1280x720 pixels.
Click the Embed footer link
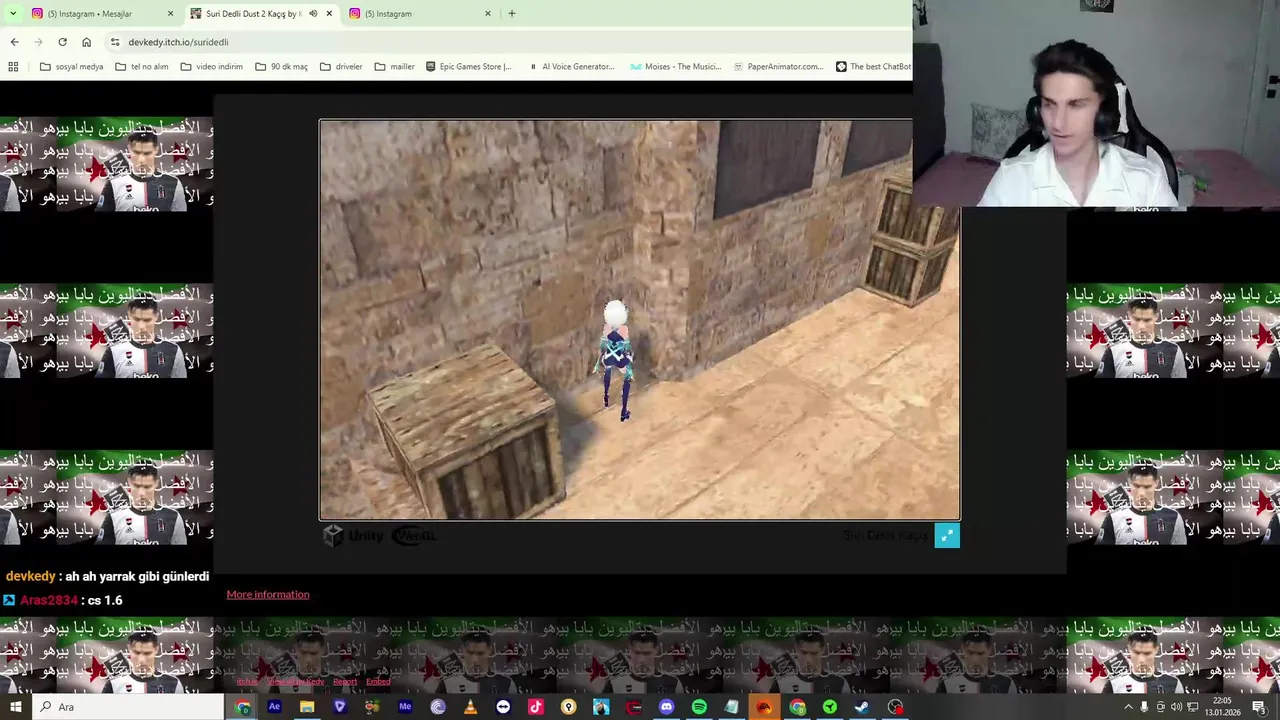point(378,682)
